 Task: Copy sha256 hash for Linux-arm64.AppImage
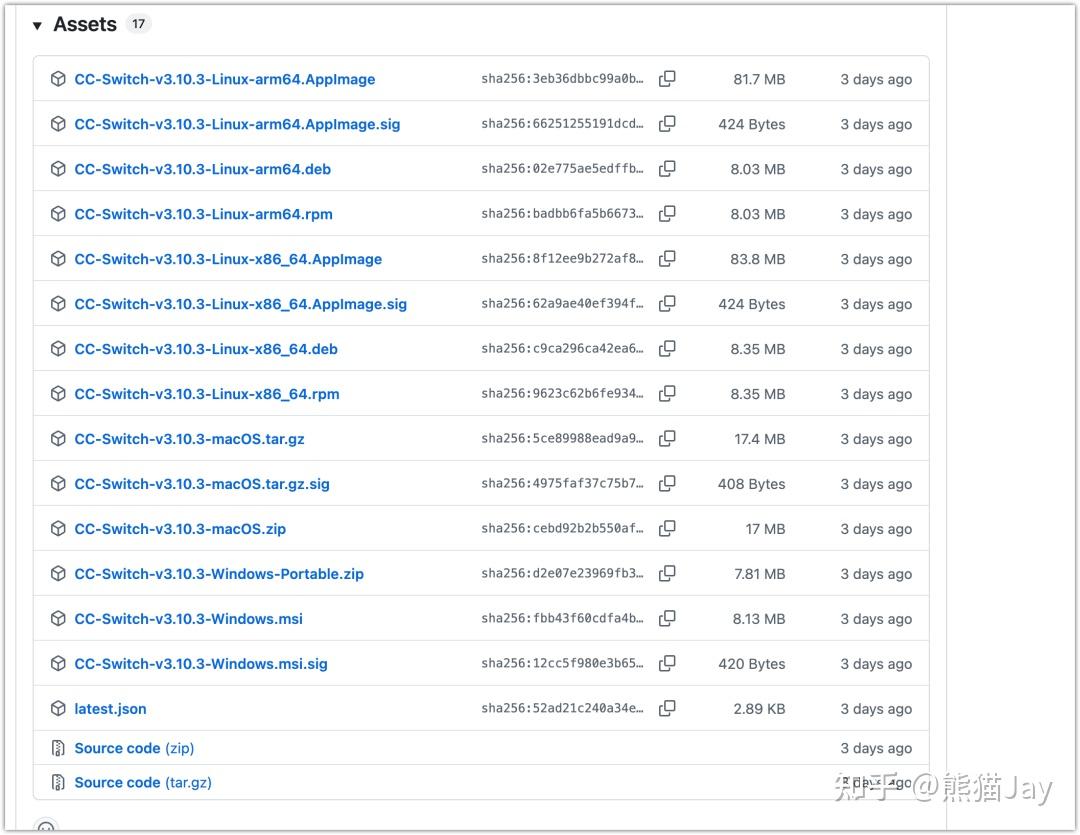click(x=667, y=79)
